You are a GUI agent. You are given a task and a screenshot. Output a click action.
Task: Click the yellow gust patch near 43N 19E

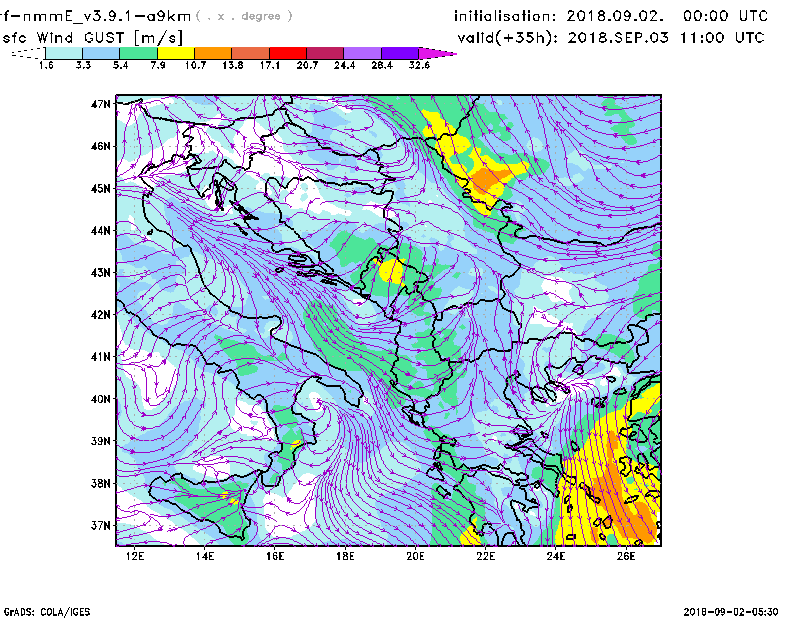392,270
